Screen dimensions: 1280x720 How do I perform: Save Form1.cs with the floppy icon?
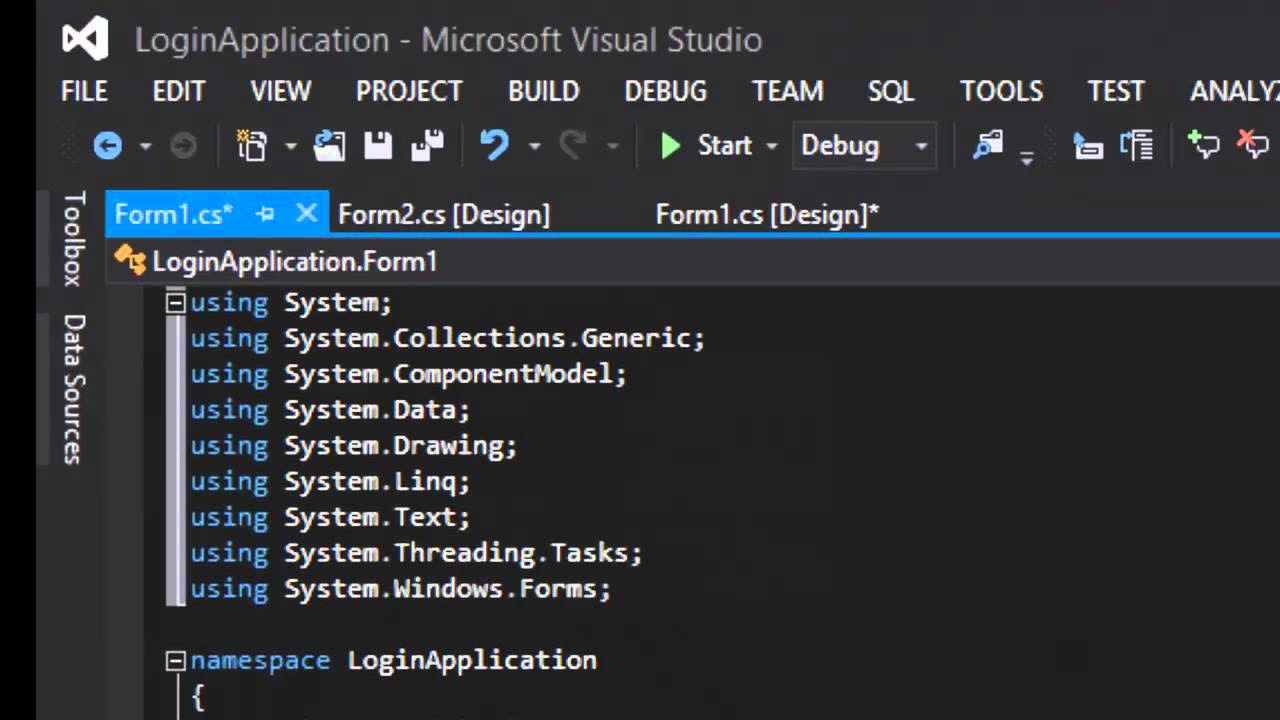pyautogui.click(x=378, y=146)
